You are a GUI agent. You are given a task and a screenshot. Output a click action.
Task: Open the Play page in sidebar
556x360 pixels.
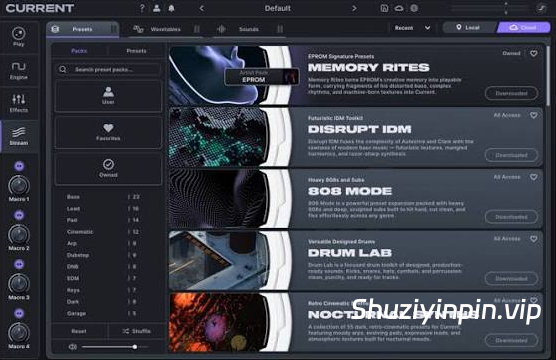click(x=18, y=37)
